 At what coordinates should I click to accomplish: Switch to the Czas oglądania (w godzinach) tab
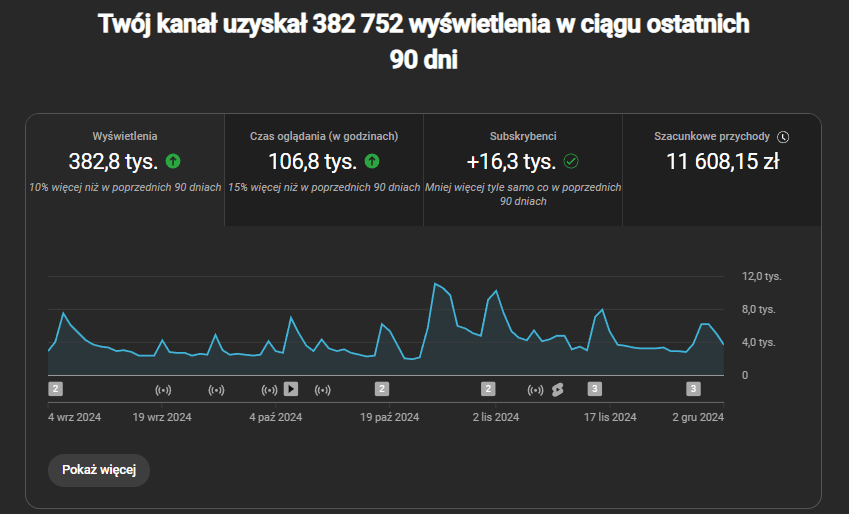click(324, 169)
